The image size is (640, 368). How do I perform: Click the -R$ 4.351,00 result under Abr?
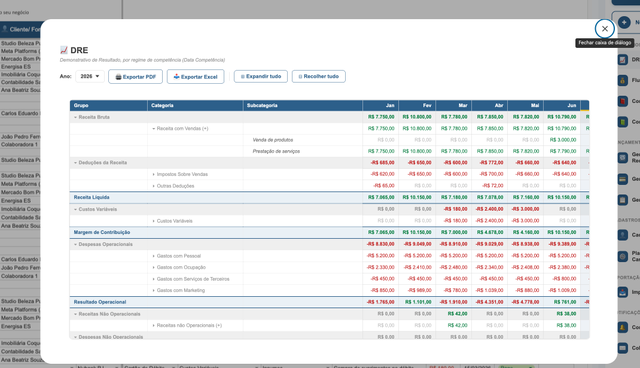489,302
